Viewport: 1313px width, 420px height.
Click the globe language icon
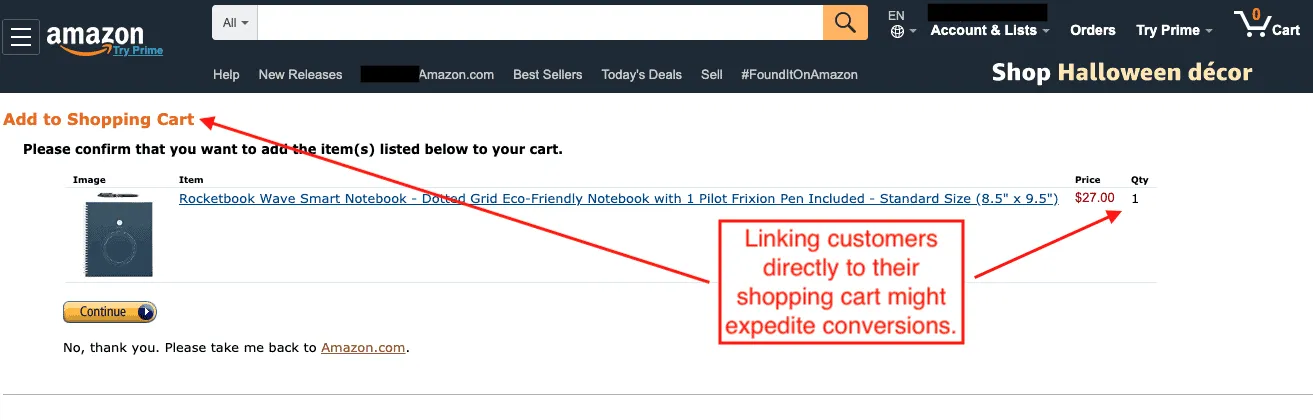[897, 31]
